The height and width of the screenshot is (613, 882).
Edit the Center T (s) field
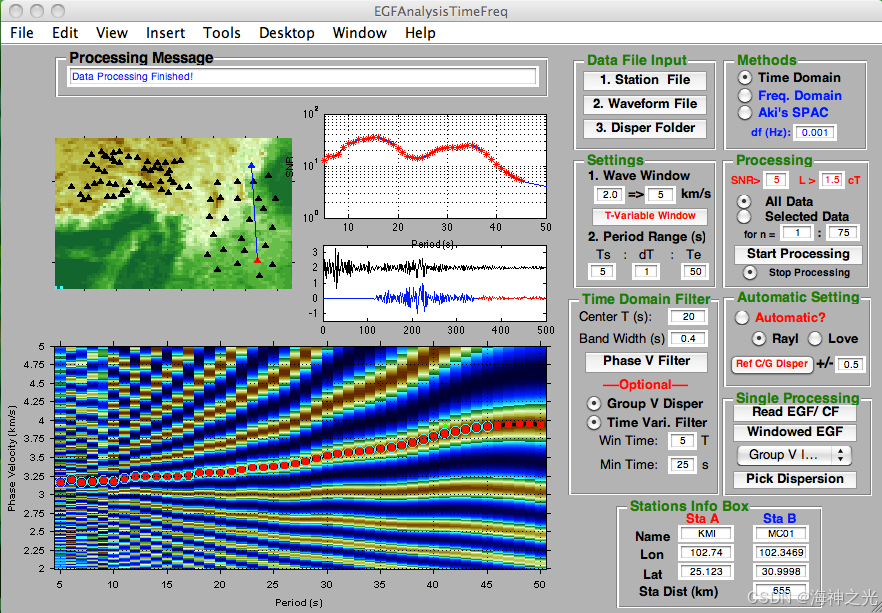click(x=687, y=317)
